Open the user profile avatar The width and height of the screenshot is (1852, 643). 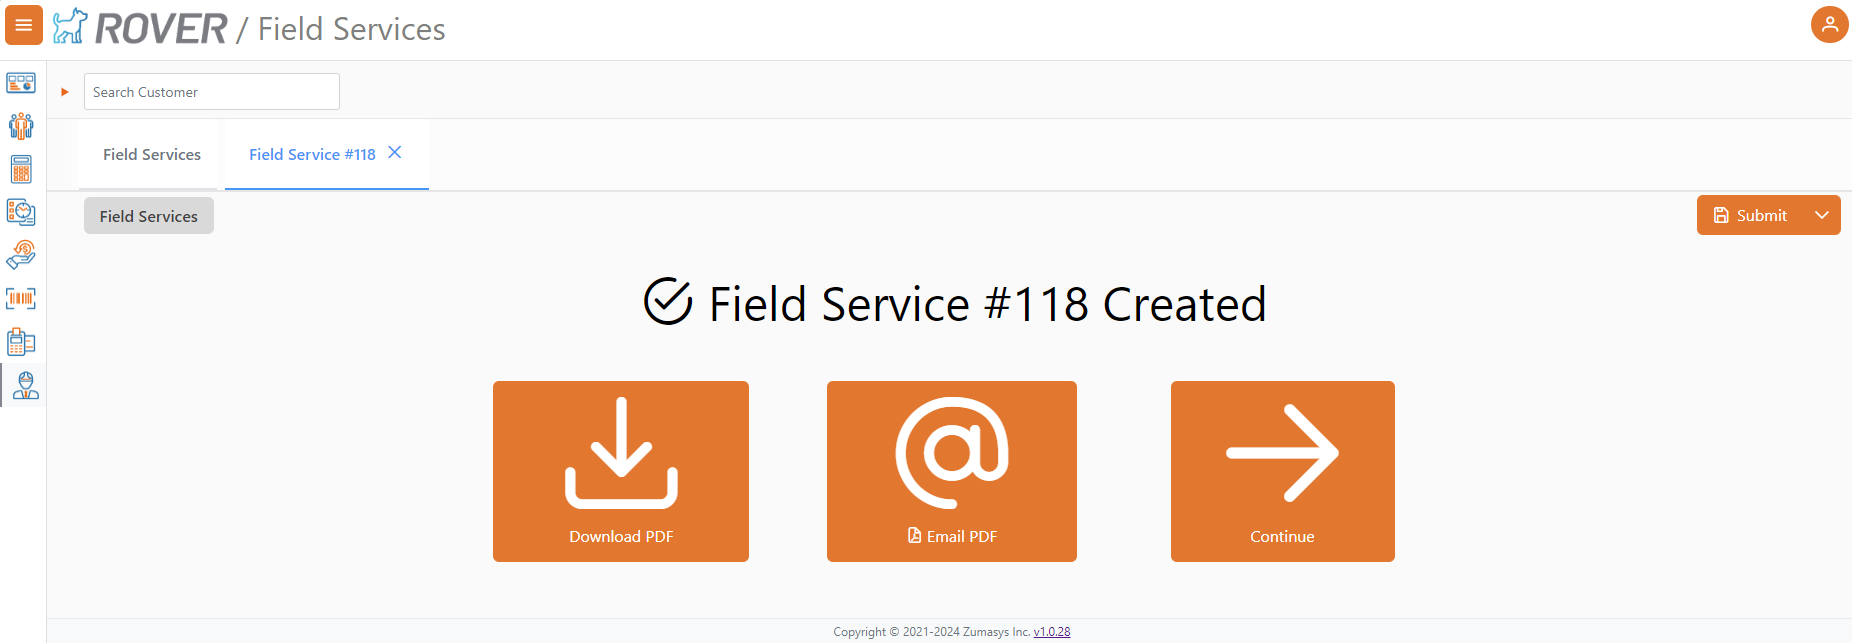pyautogui.click(x=1829, y=25)
